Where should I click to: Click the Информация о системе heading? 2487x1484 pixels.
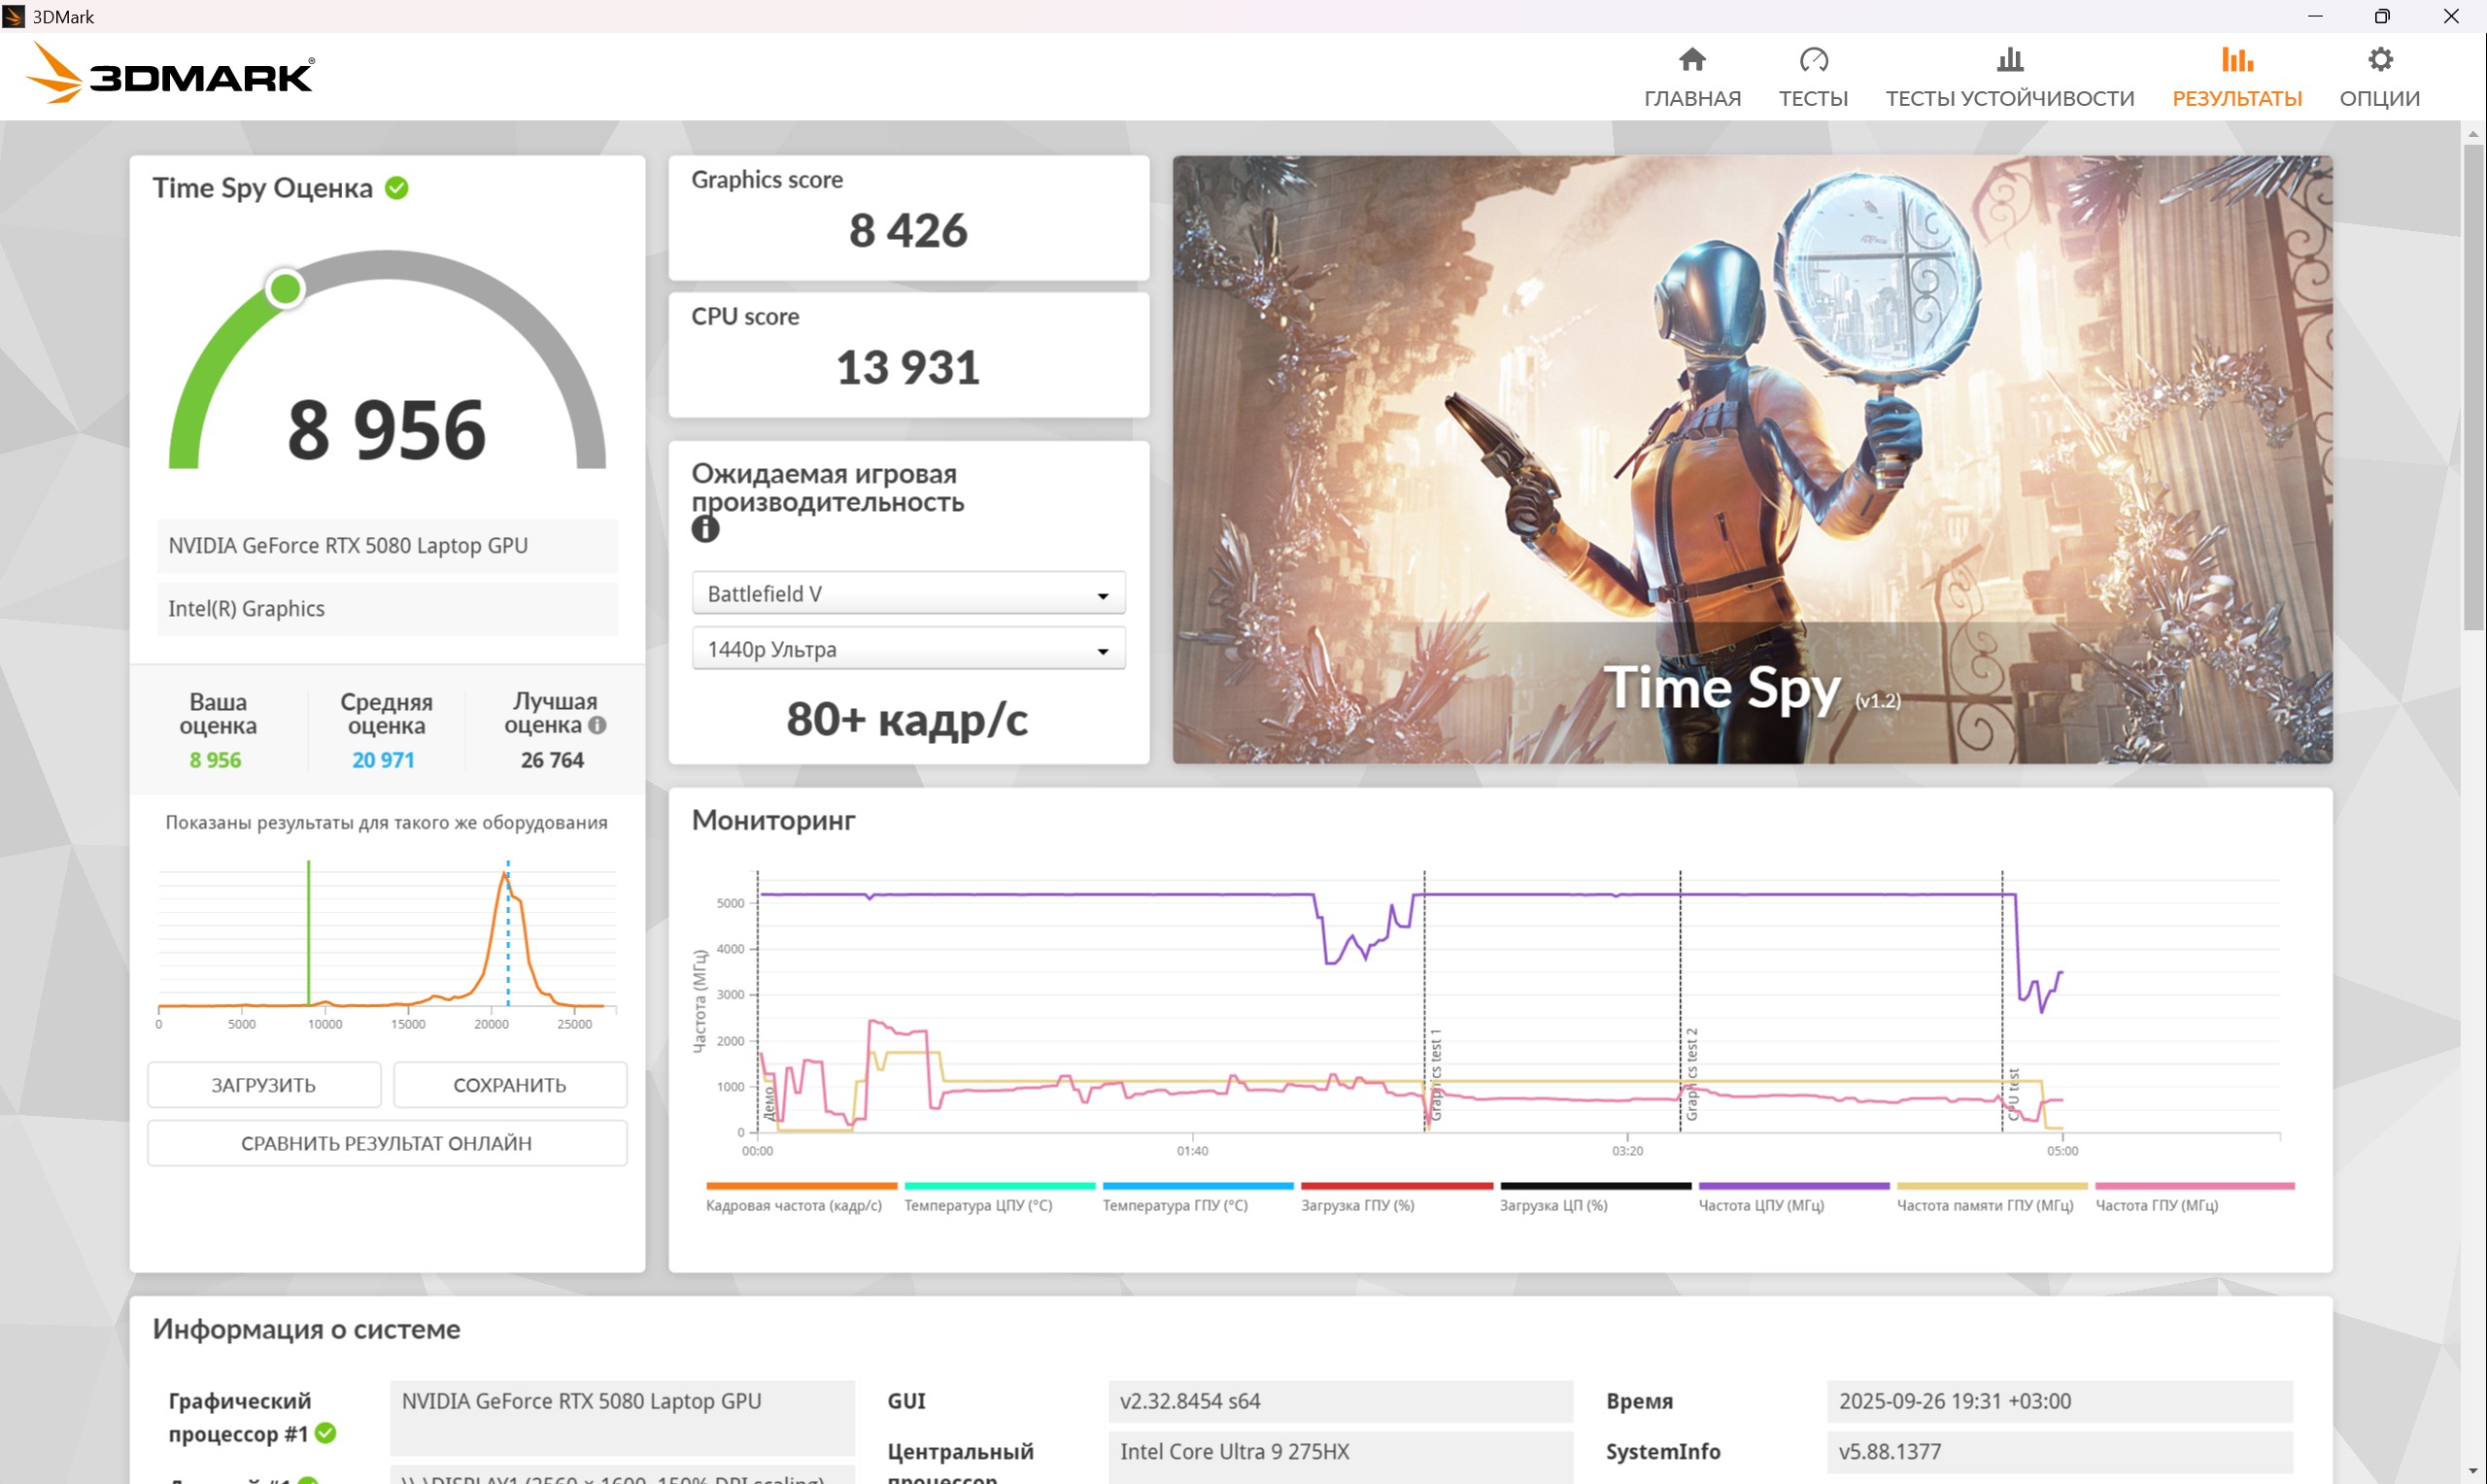pos(306,1329)
